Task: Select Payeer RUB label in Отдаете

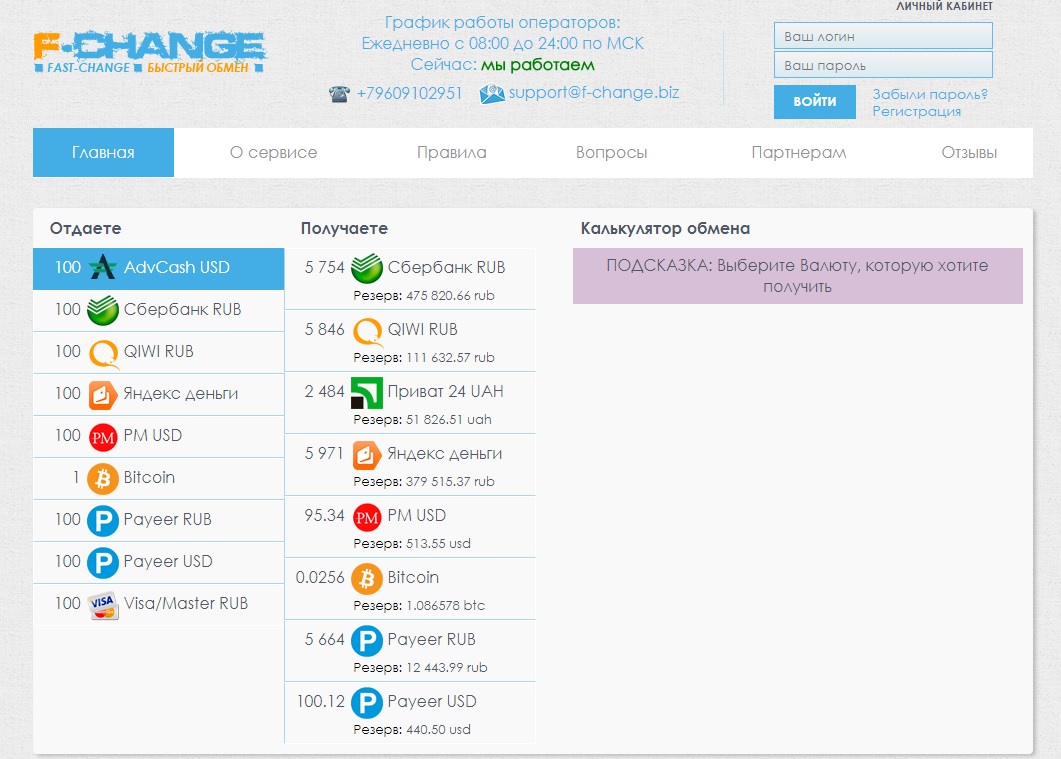Action: (167, 520)
